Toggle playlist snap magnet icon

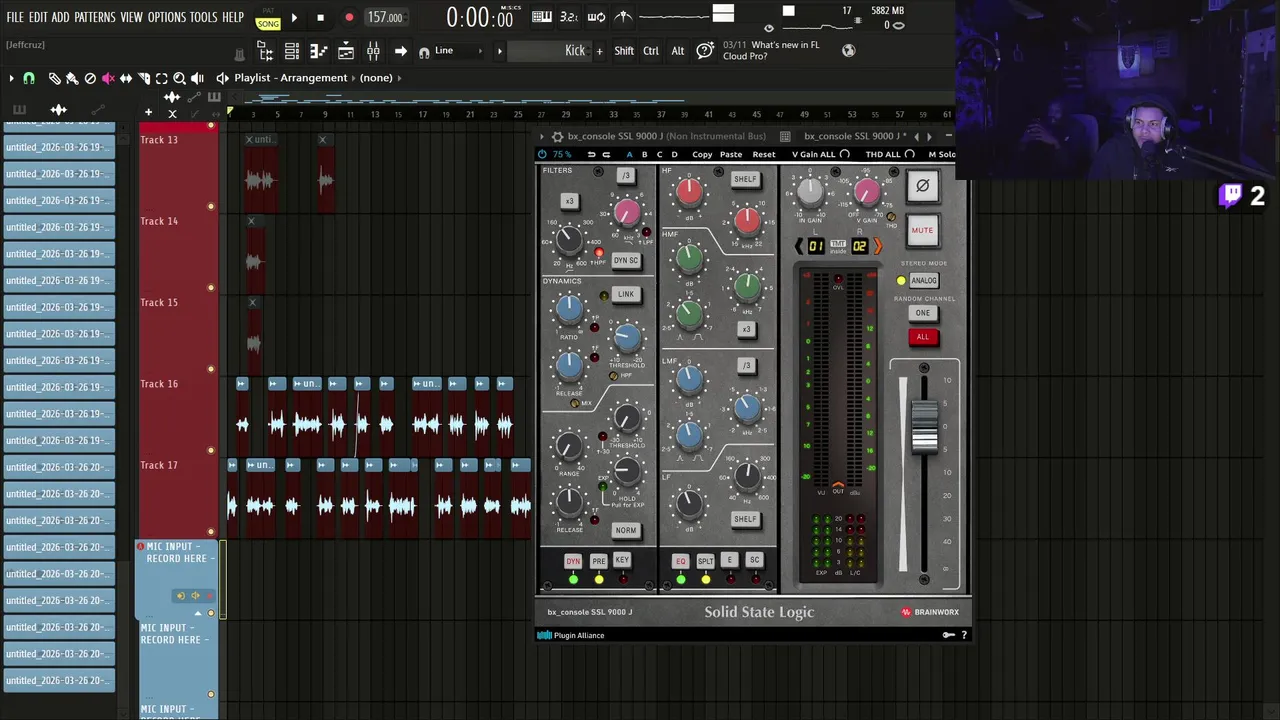tap(29, 78)
